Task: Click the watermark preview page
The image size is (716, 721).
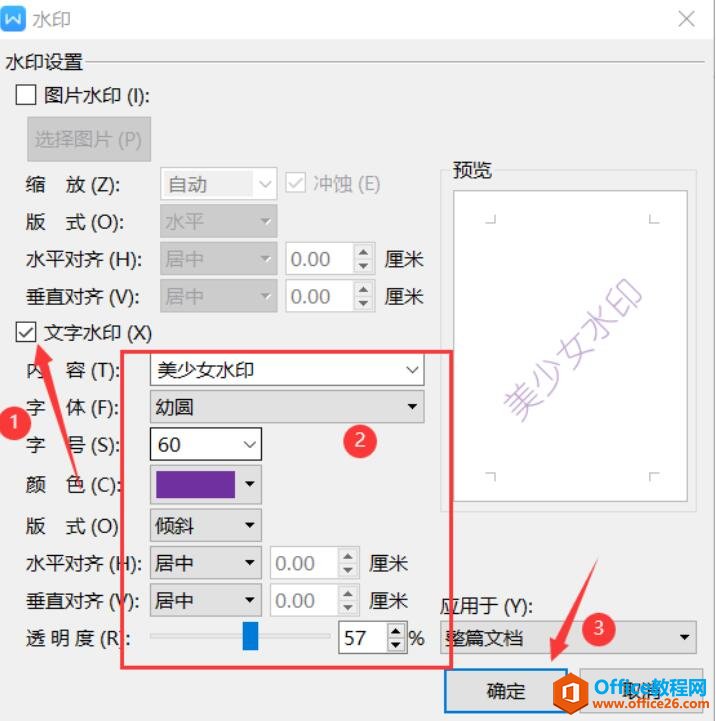Action: pyautogui.click(x=570, y=346)
